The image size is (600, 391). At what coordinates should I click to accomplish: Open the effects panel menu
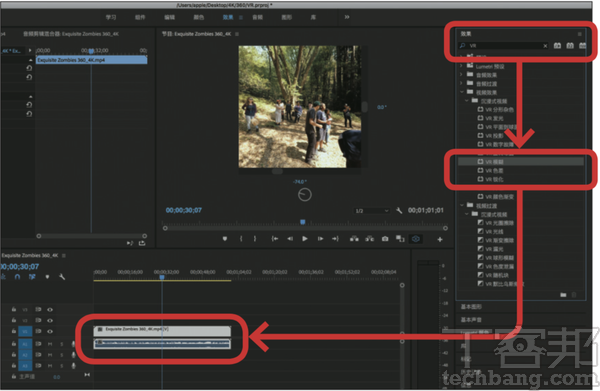[580, 34]
